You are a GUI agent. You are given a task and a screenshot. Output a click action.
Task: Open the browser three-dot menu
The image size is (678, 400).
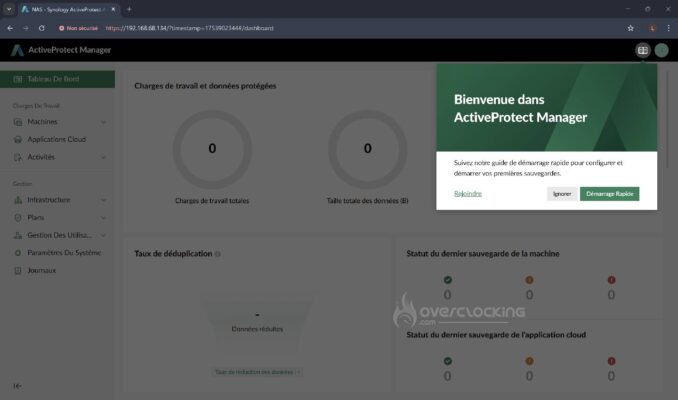668,28
